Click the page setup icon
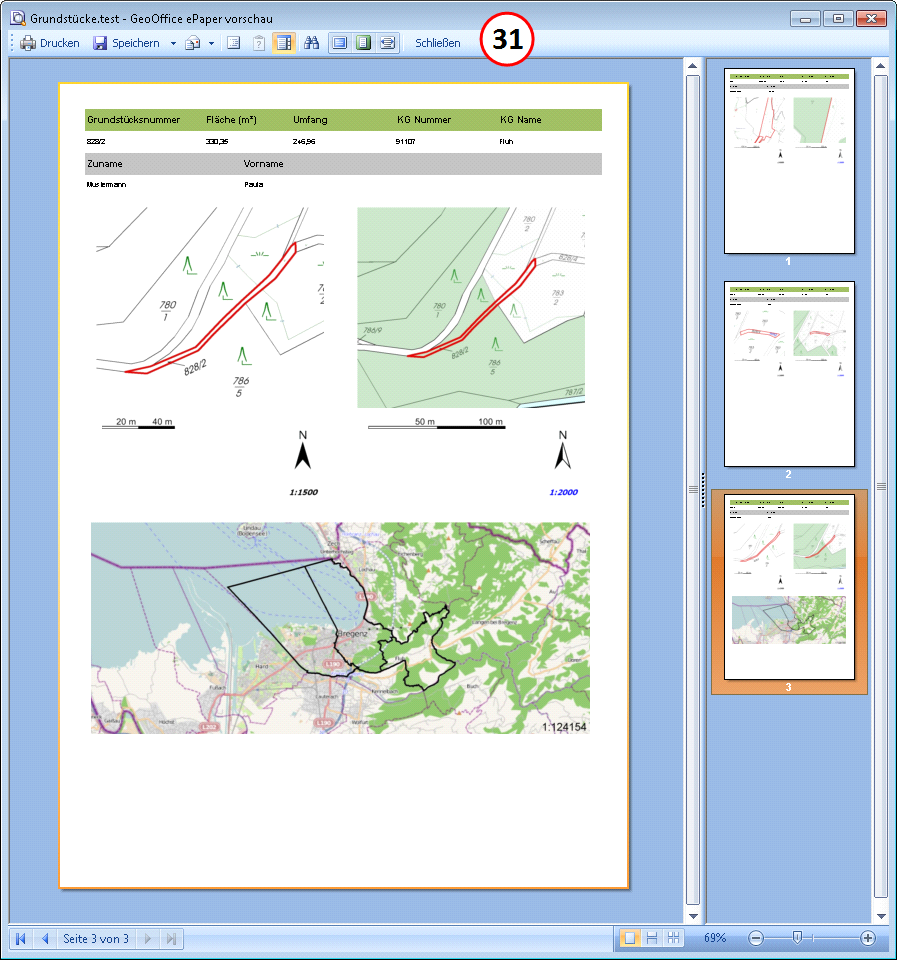 click(x=232, y=42)
